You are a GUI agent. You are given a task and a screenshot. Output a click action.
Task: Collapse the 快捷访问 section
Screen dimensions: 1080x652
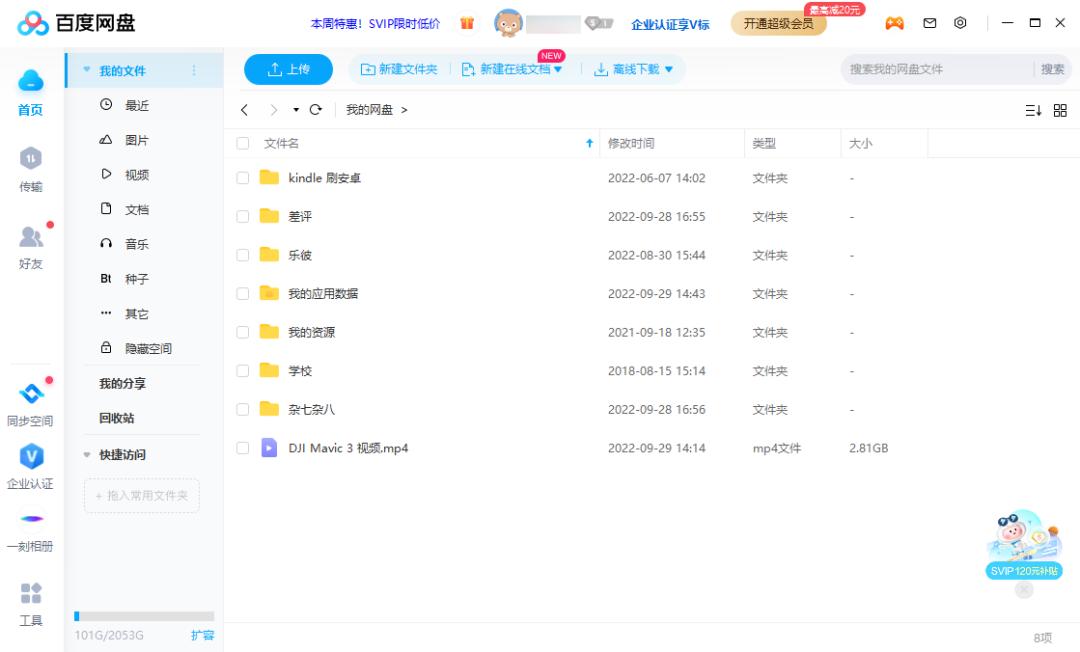click(87, 455)
